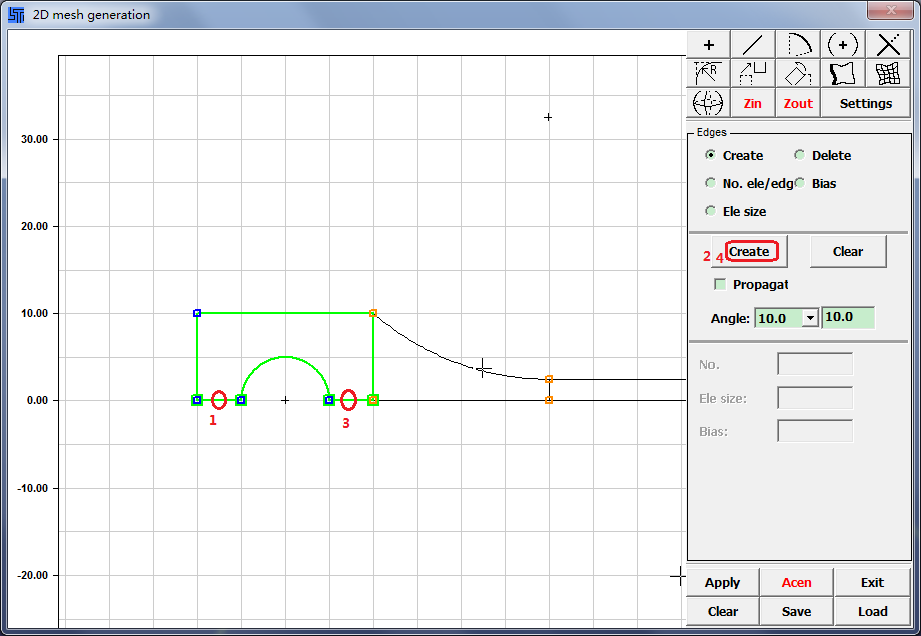Select the move/translate shape tool
The width and height of the screenshot is (921, 636).
click(753, 74)
